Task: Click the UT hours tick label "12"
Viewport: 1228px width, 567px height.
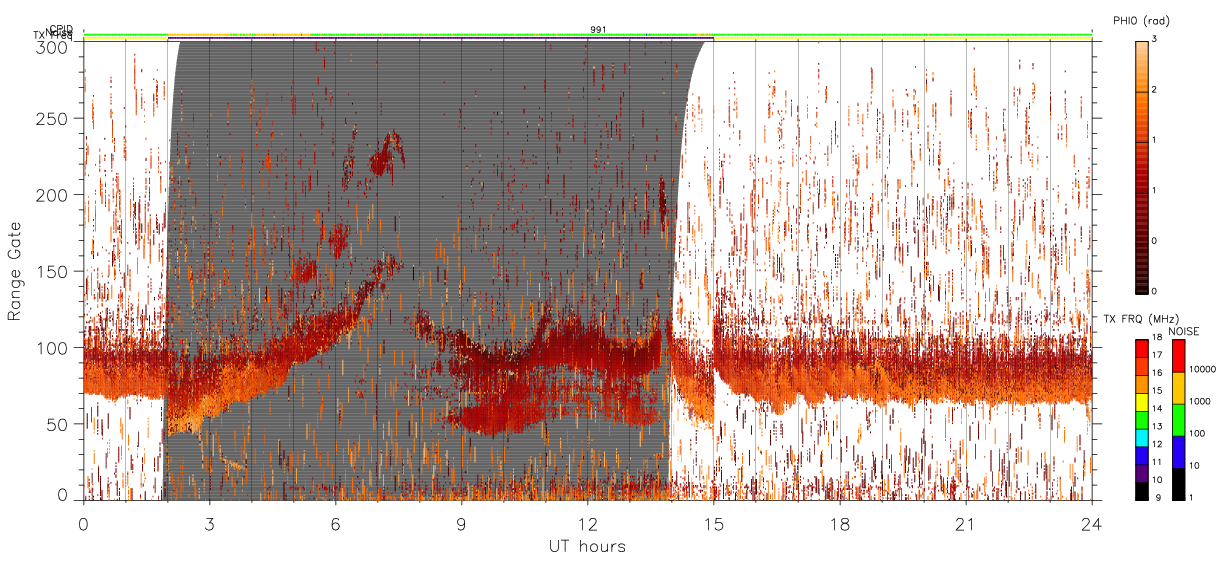Action: point(588,523)
